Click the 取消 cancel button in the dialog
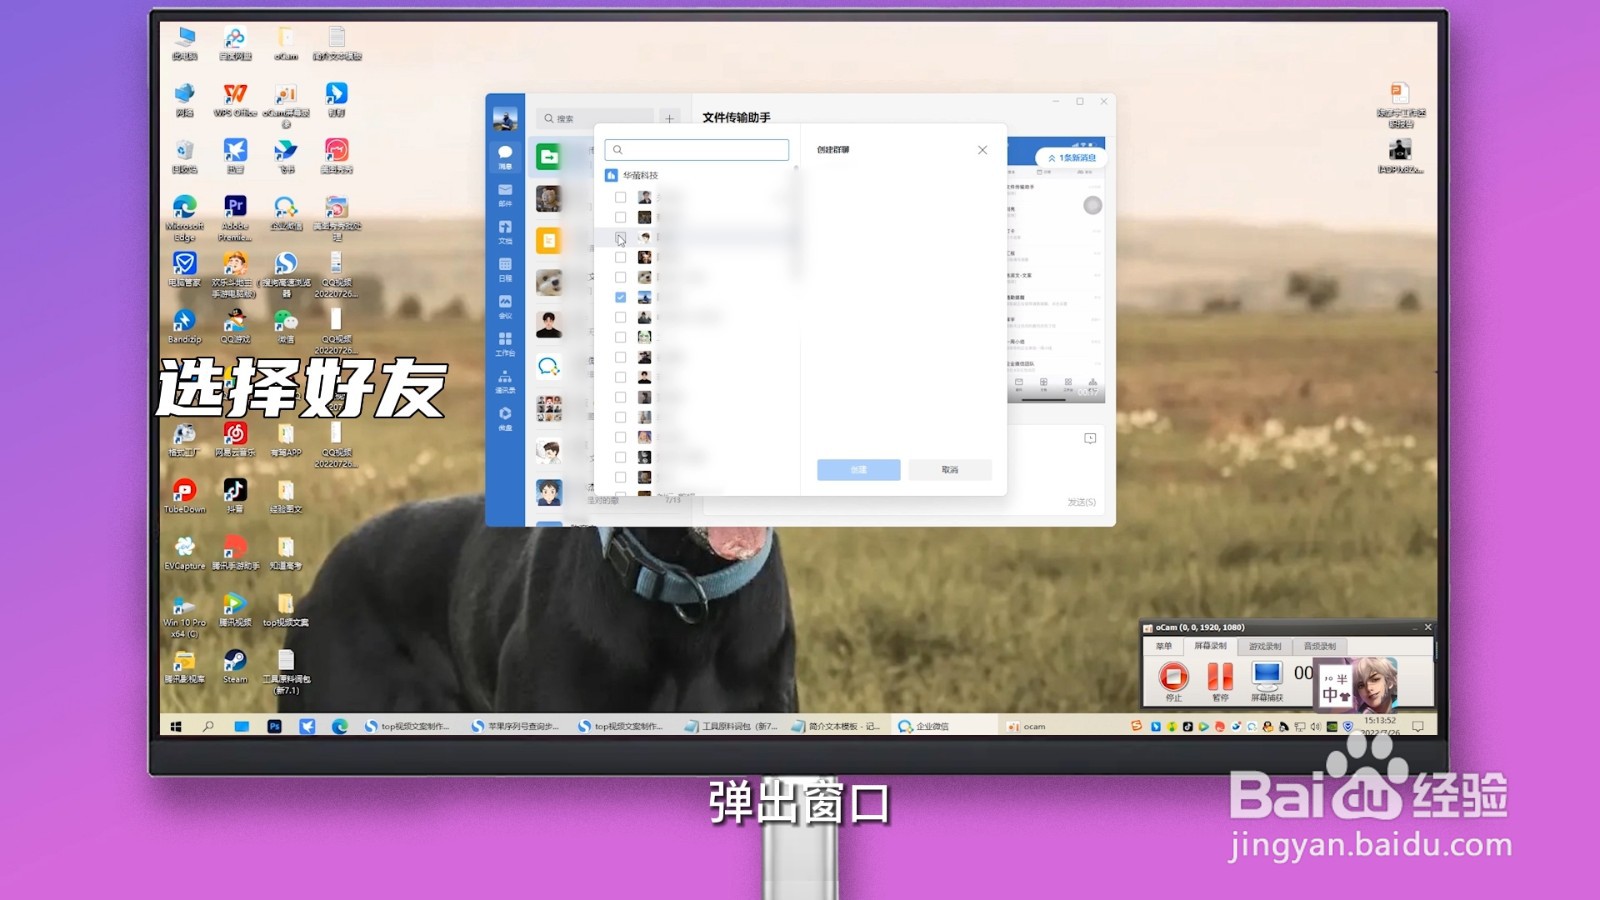The image size is (1600, 900). (950, 470)
